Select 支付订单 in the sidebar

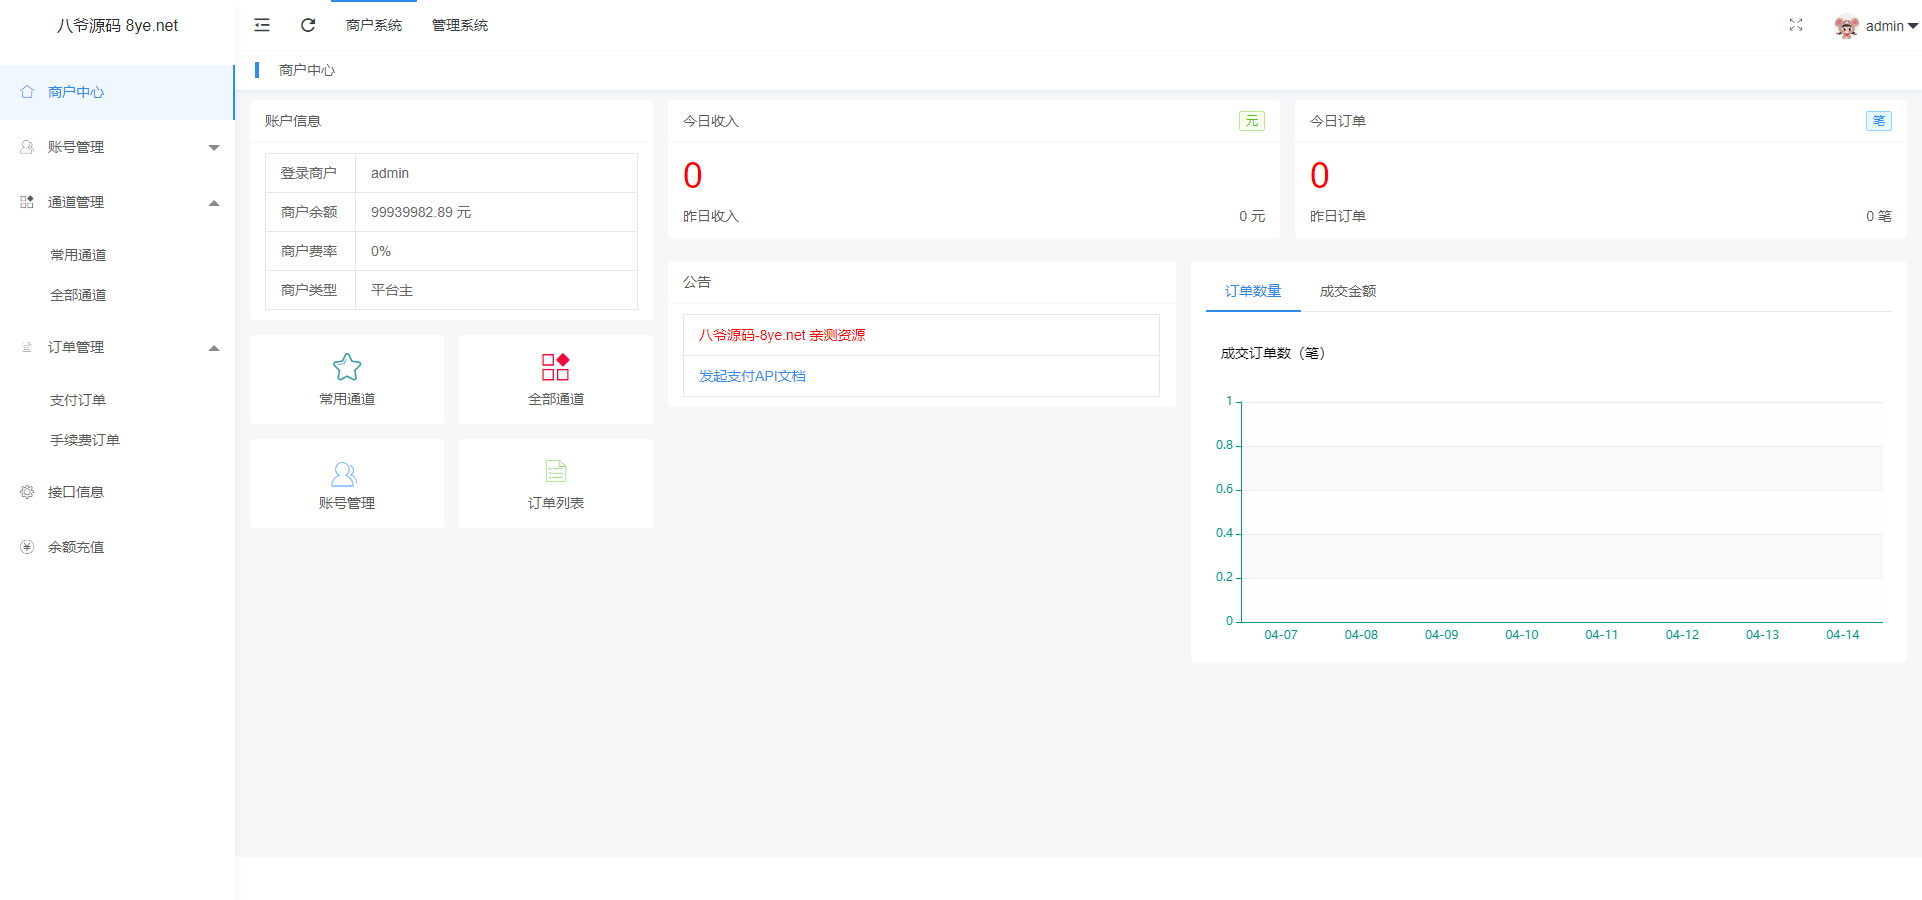point(79,399)
